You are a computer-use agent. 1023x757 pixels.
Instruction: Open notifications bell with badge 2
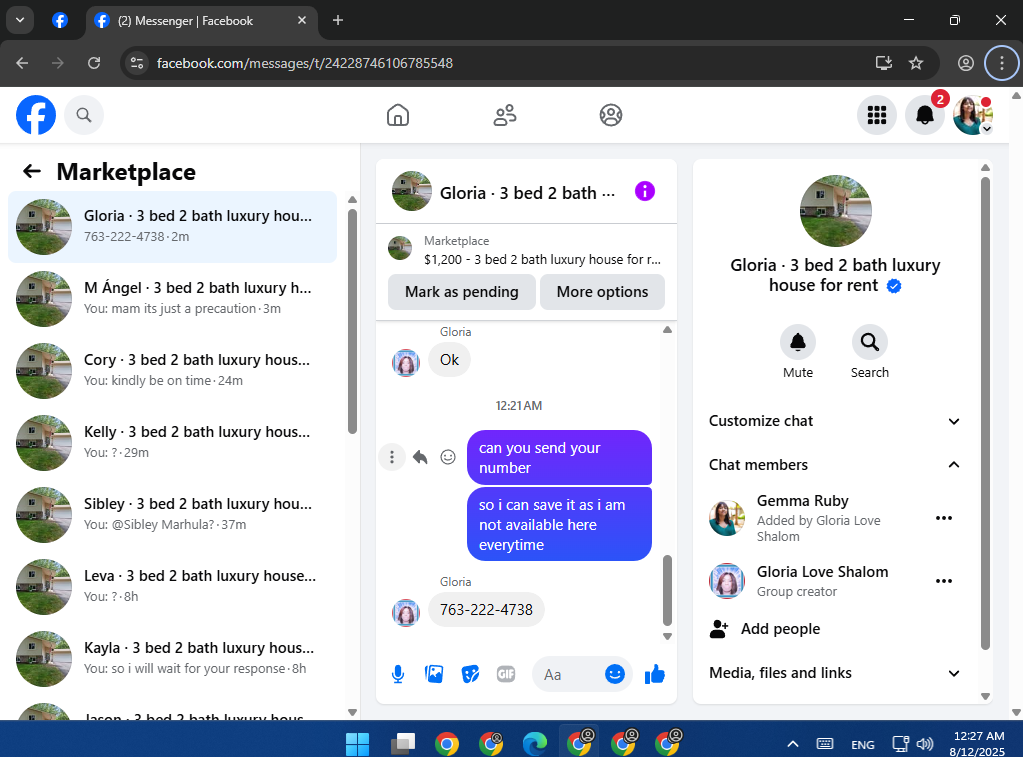925,115
